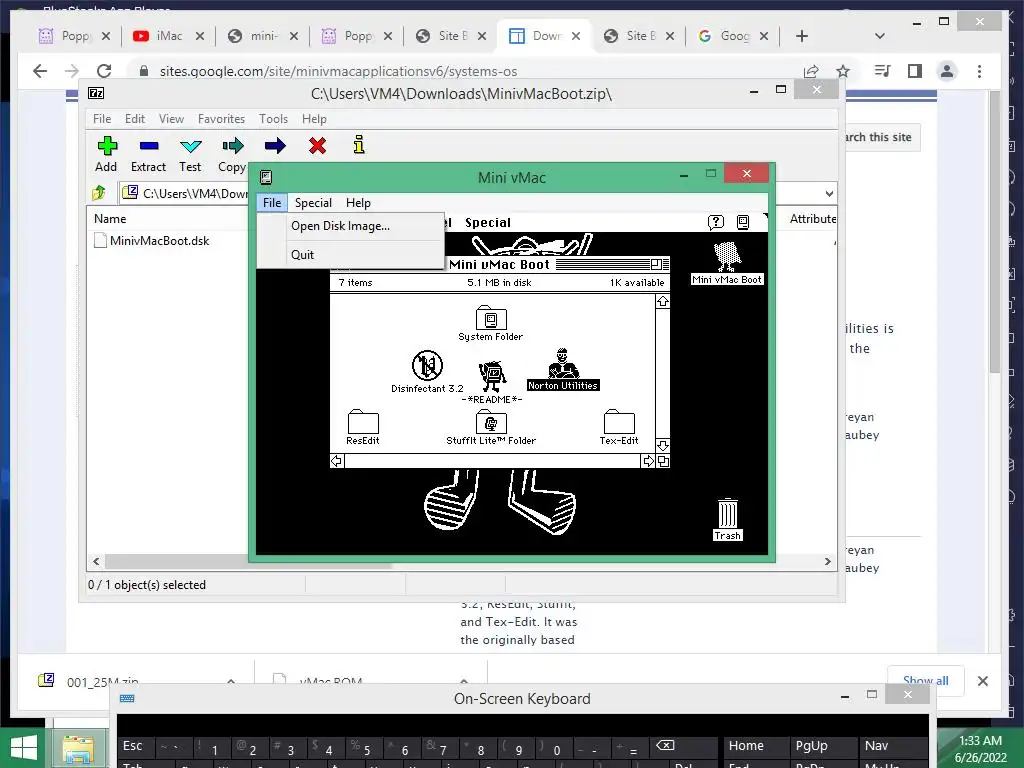Open the 7-Zip Favorites menu
This screenshot has height=768, width=1024.
click(x=221, y=119)
